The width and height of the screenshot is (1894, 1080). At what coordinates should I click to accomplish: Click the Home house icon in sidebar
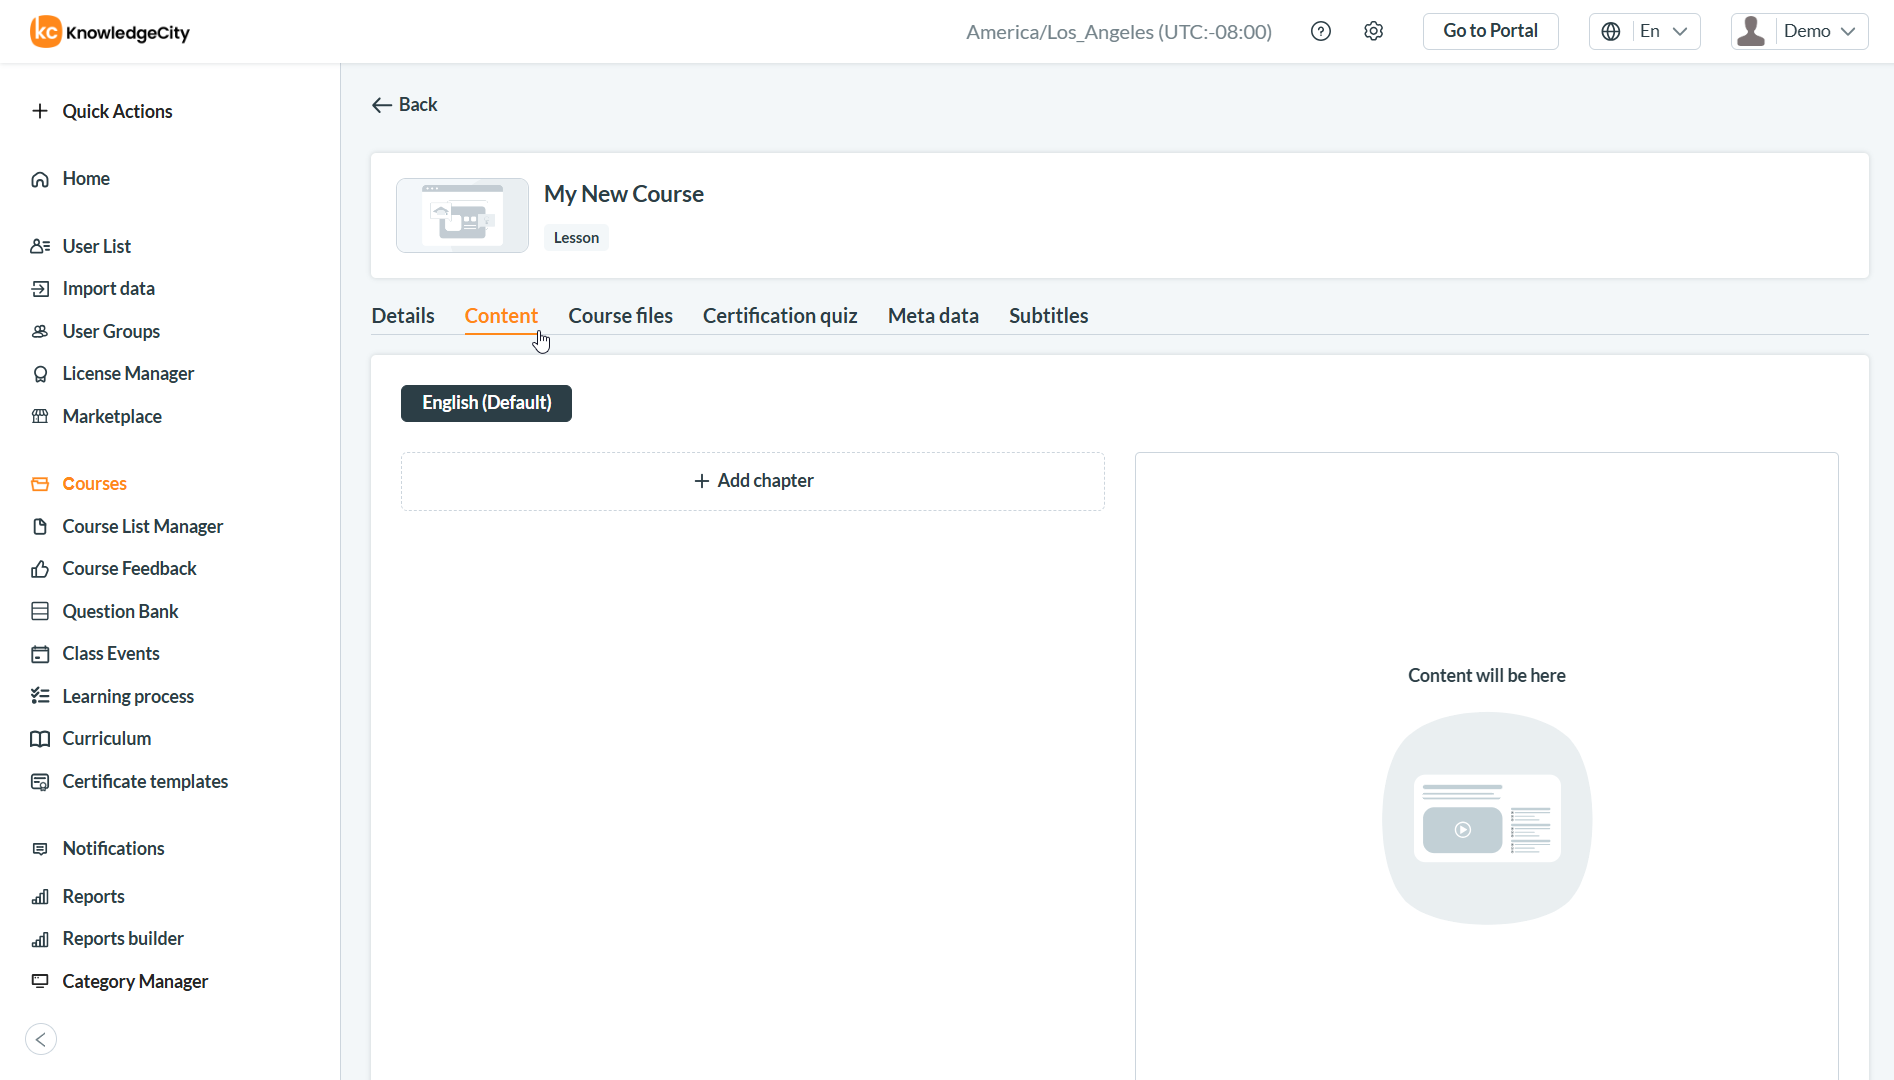(x=40, y=179)
